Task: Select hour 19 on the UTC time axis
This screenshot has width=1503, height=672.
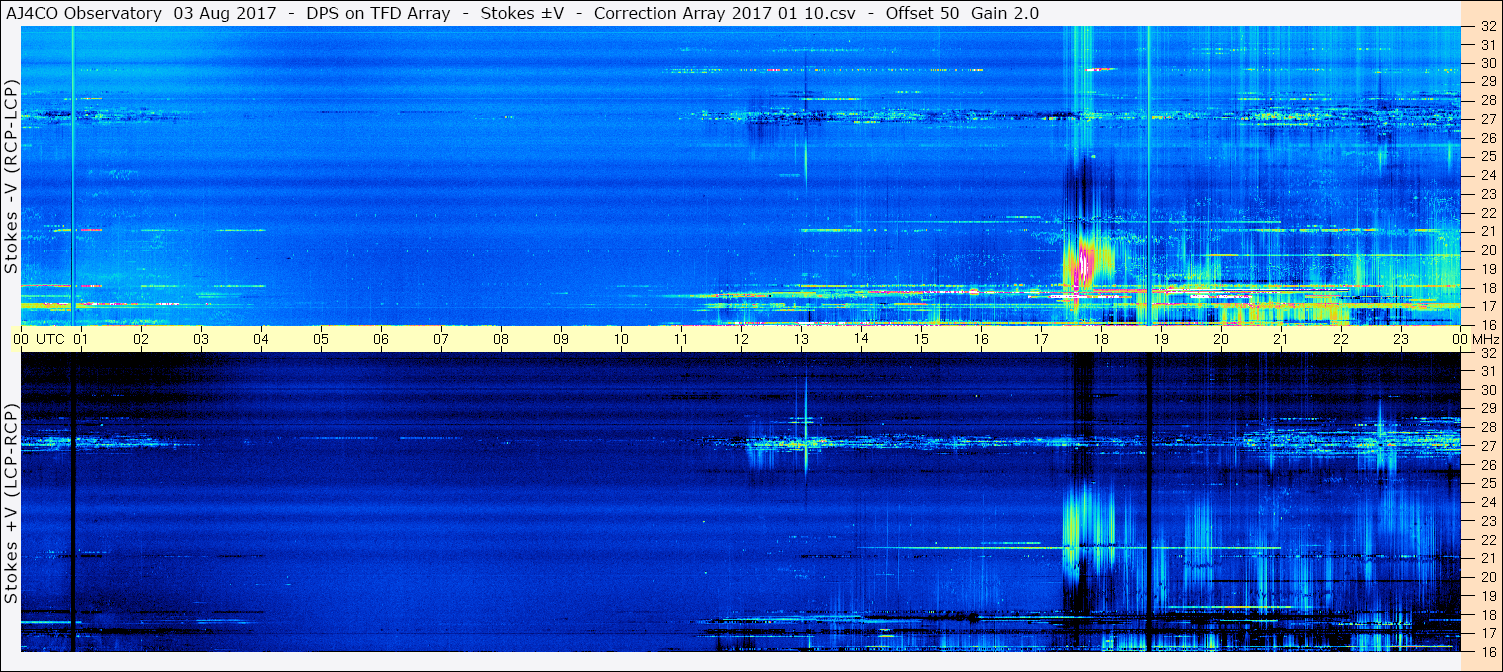Action: (x=1161, y=339)
